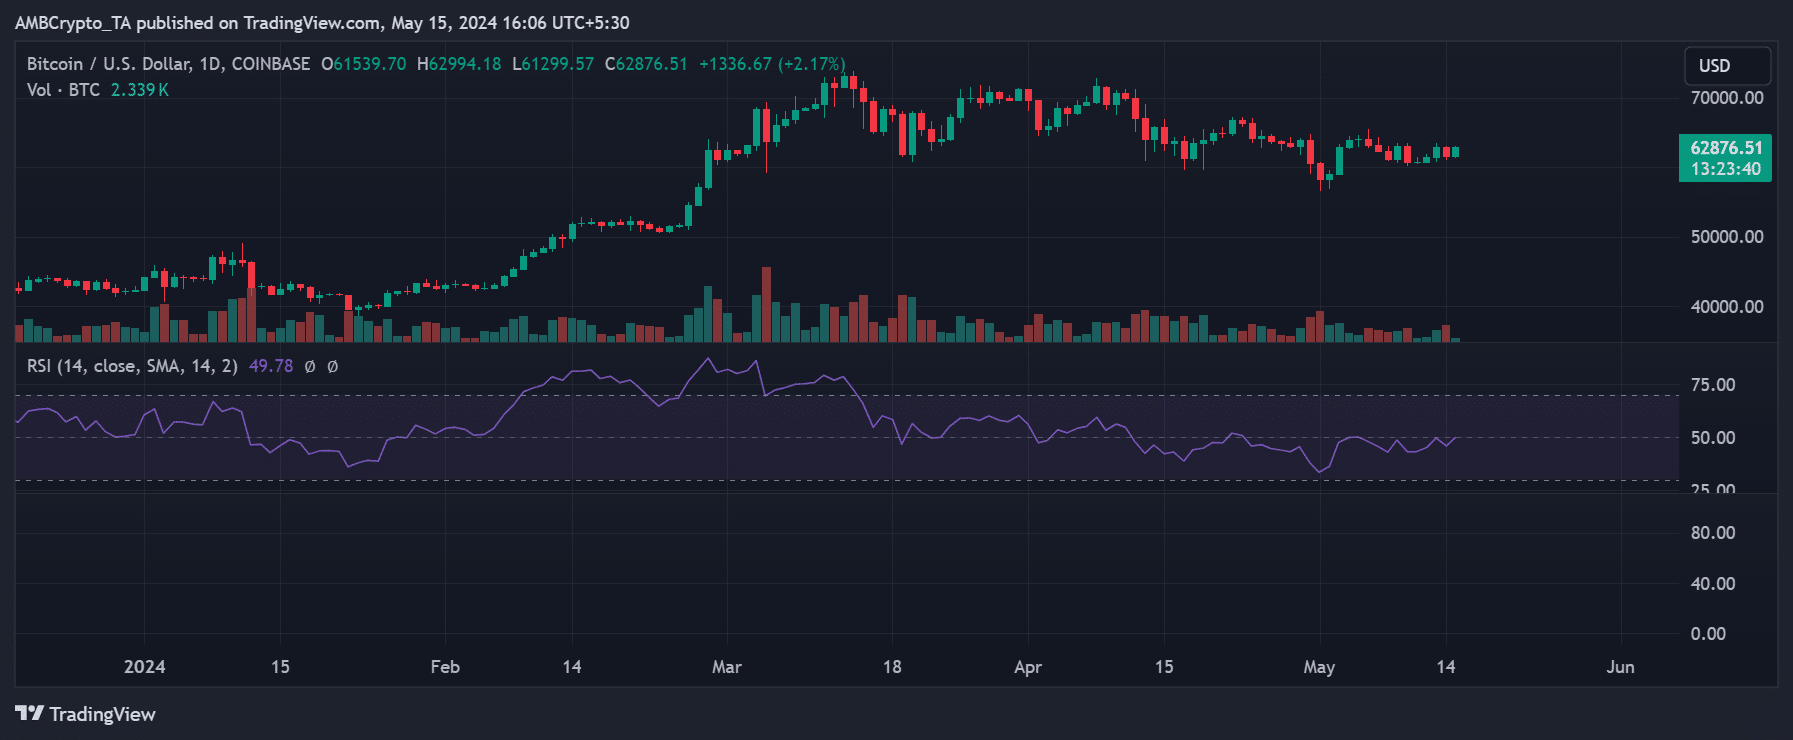Click the Feb time axis label
Image resolution: width=1793 pixels, height=740 pixels.
click(x=445, y=667)
